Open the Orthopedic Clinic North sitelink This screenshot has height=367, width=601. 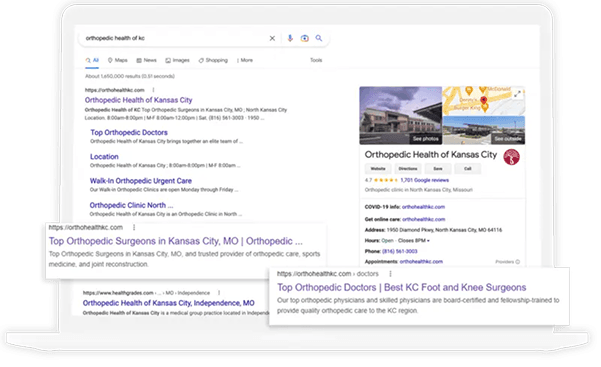pyautogui.click(x=131, y=205)
